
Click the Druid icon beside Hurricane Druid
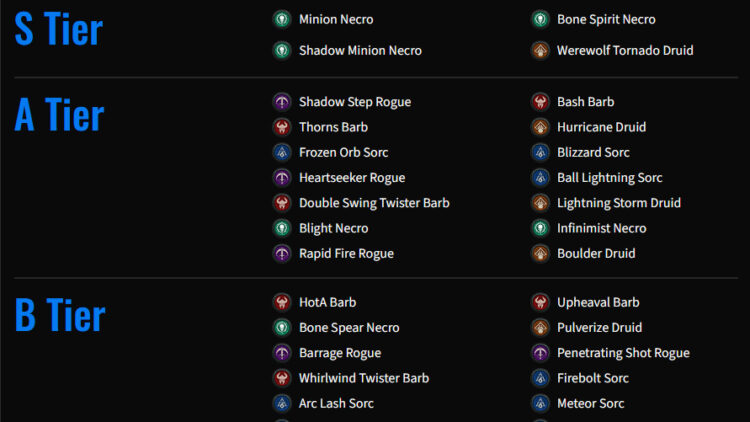[x=540, y=127]
